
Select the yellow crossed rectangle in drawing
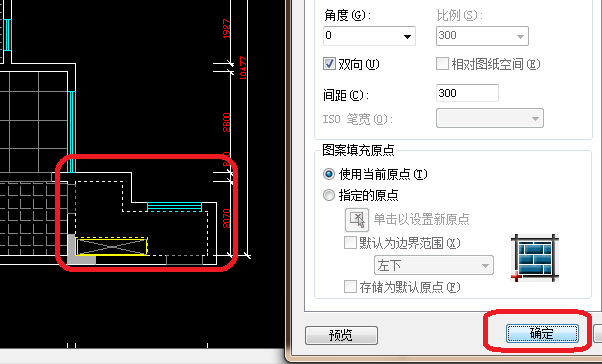click(112, 247)
